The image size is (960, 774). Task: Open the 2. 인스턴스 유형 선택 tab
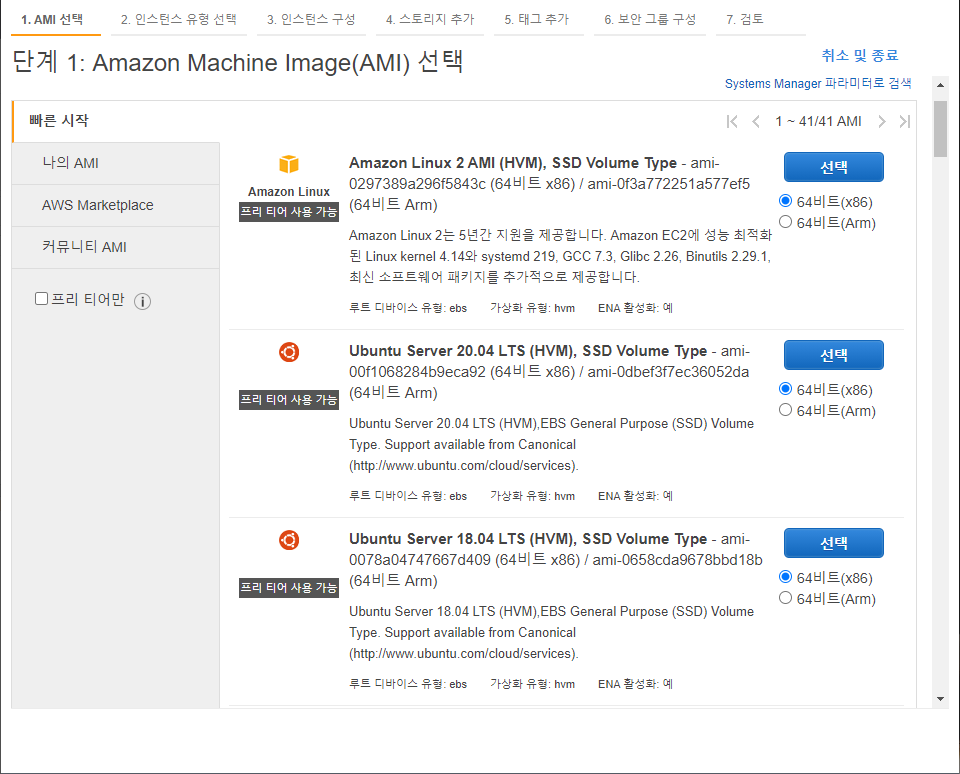click(179, 20)
